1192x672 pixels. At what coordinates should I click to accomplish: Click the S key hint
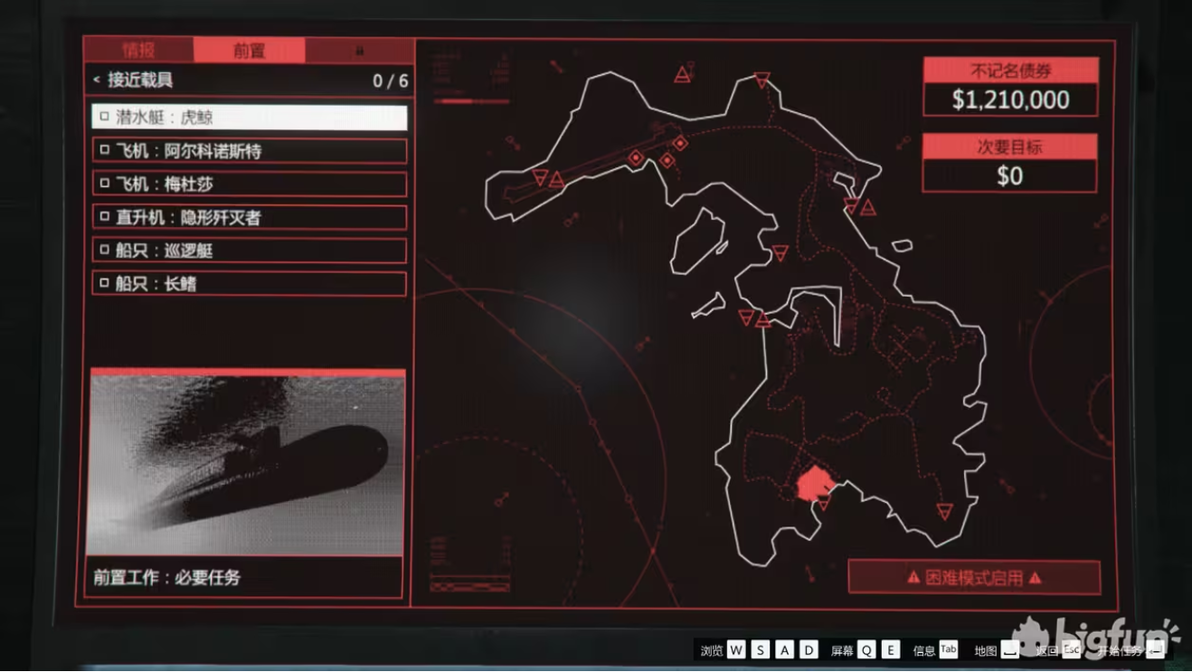760,650
